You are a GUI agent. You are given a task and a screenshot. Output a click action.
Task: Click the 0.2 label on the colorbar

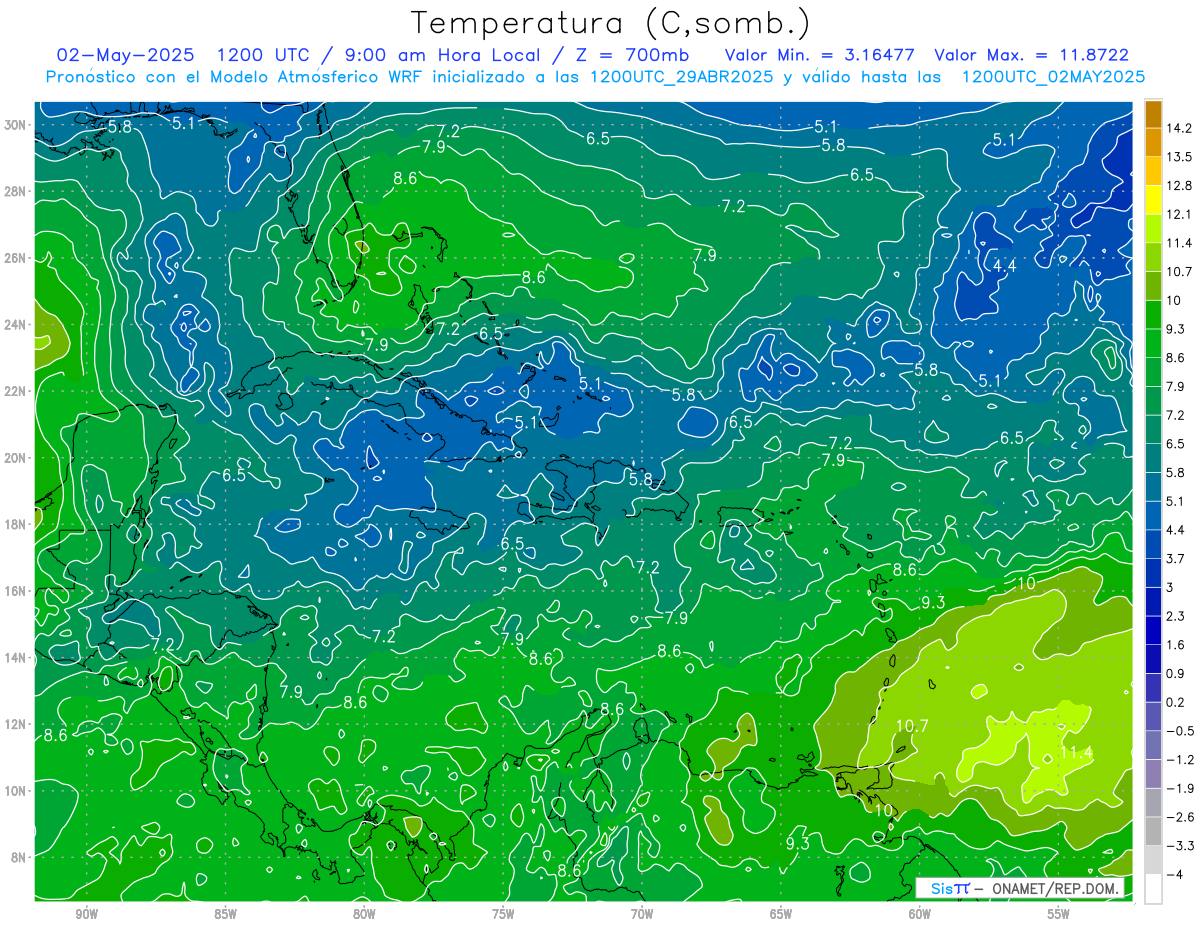point(1176,702)
